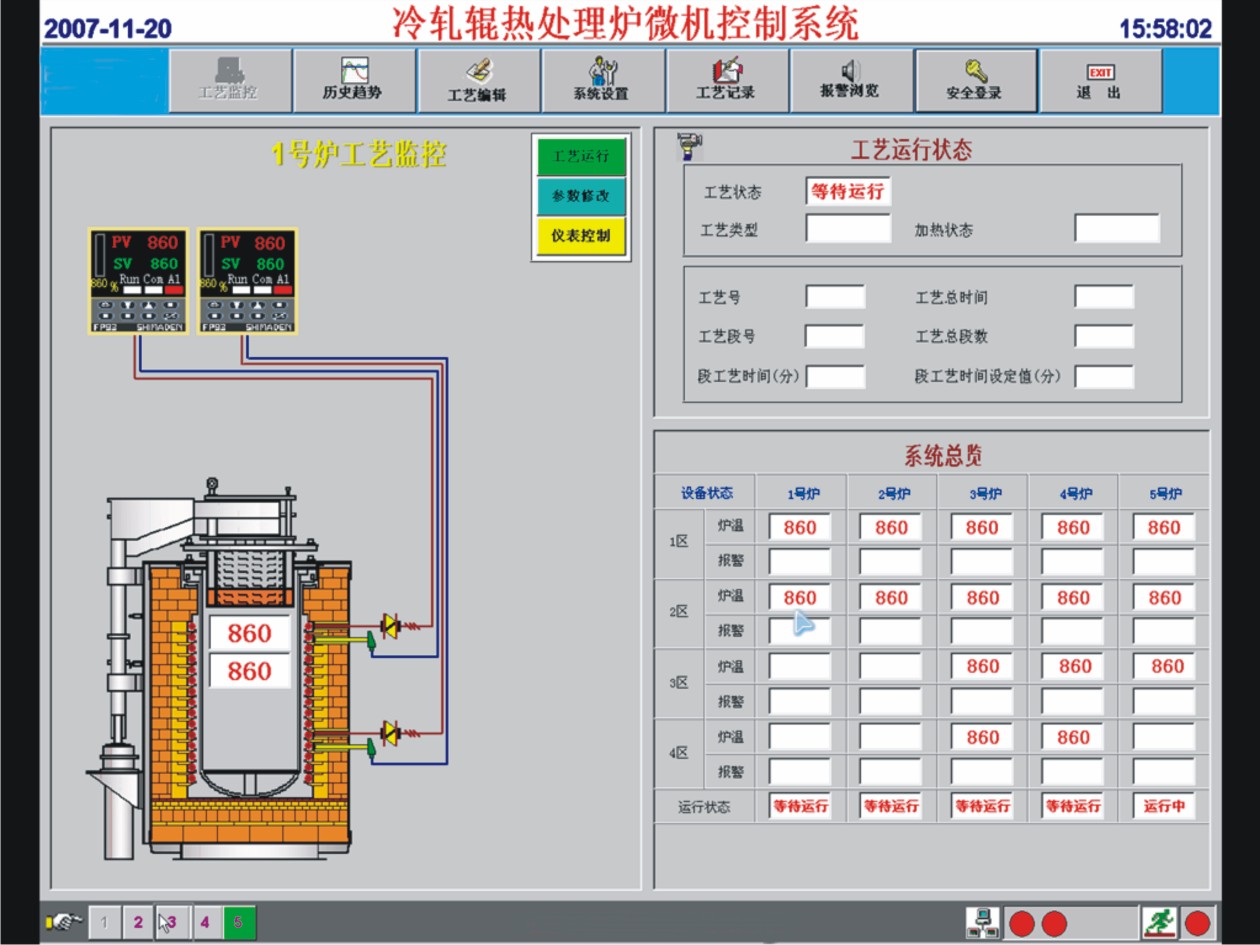This screenshot has width=1260, height=945.
Task: Click the network computers icon in bottom bar
Action: click(x=983, y=922)
